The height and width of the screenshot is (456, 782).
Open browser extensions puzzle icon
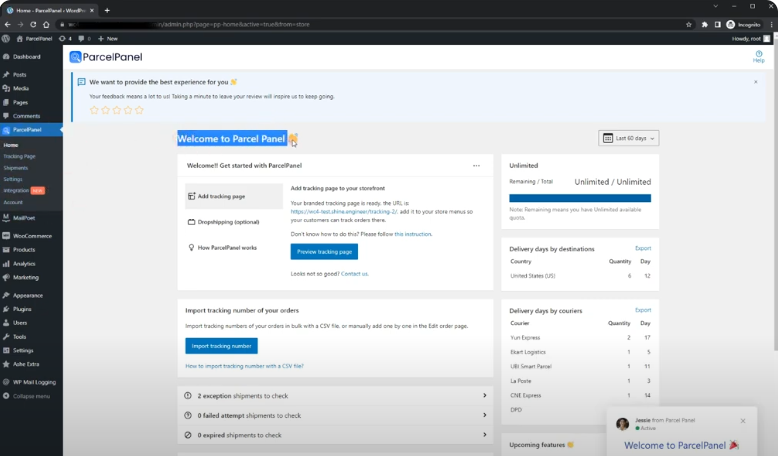pos(705,24)
